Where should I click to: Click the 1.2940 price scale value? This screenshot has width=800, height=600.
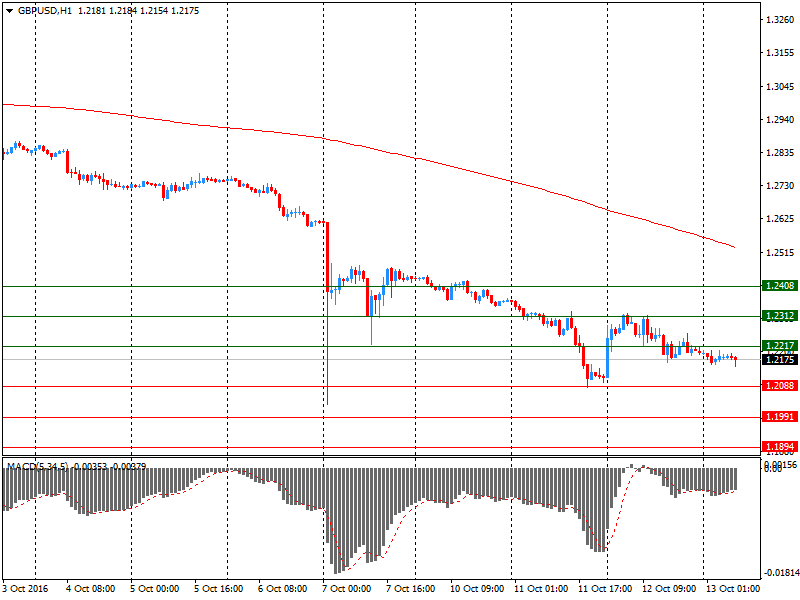point(780,119)
